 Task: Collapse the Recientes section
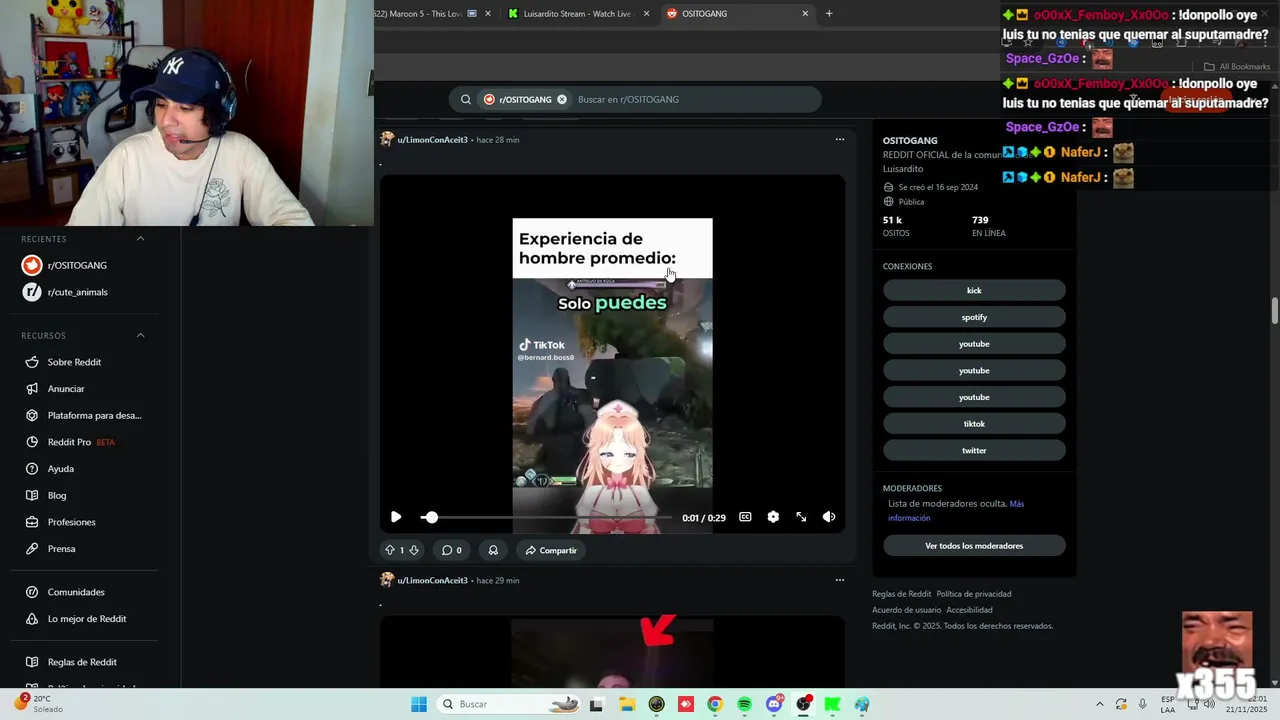[x=140, y=239]
